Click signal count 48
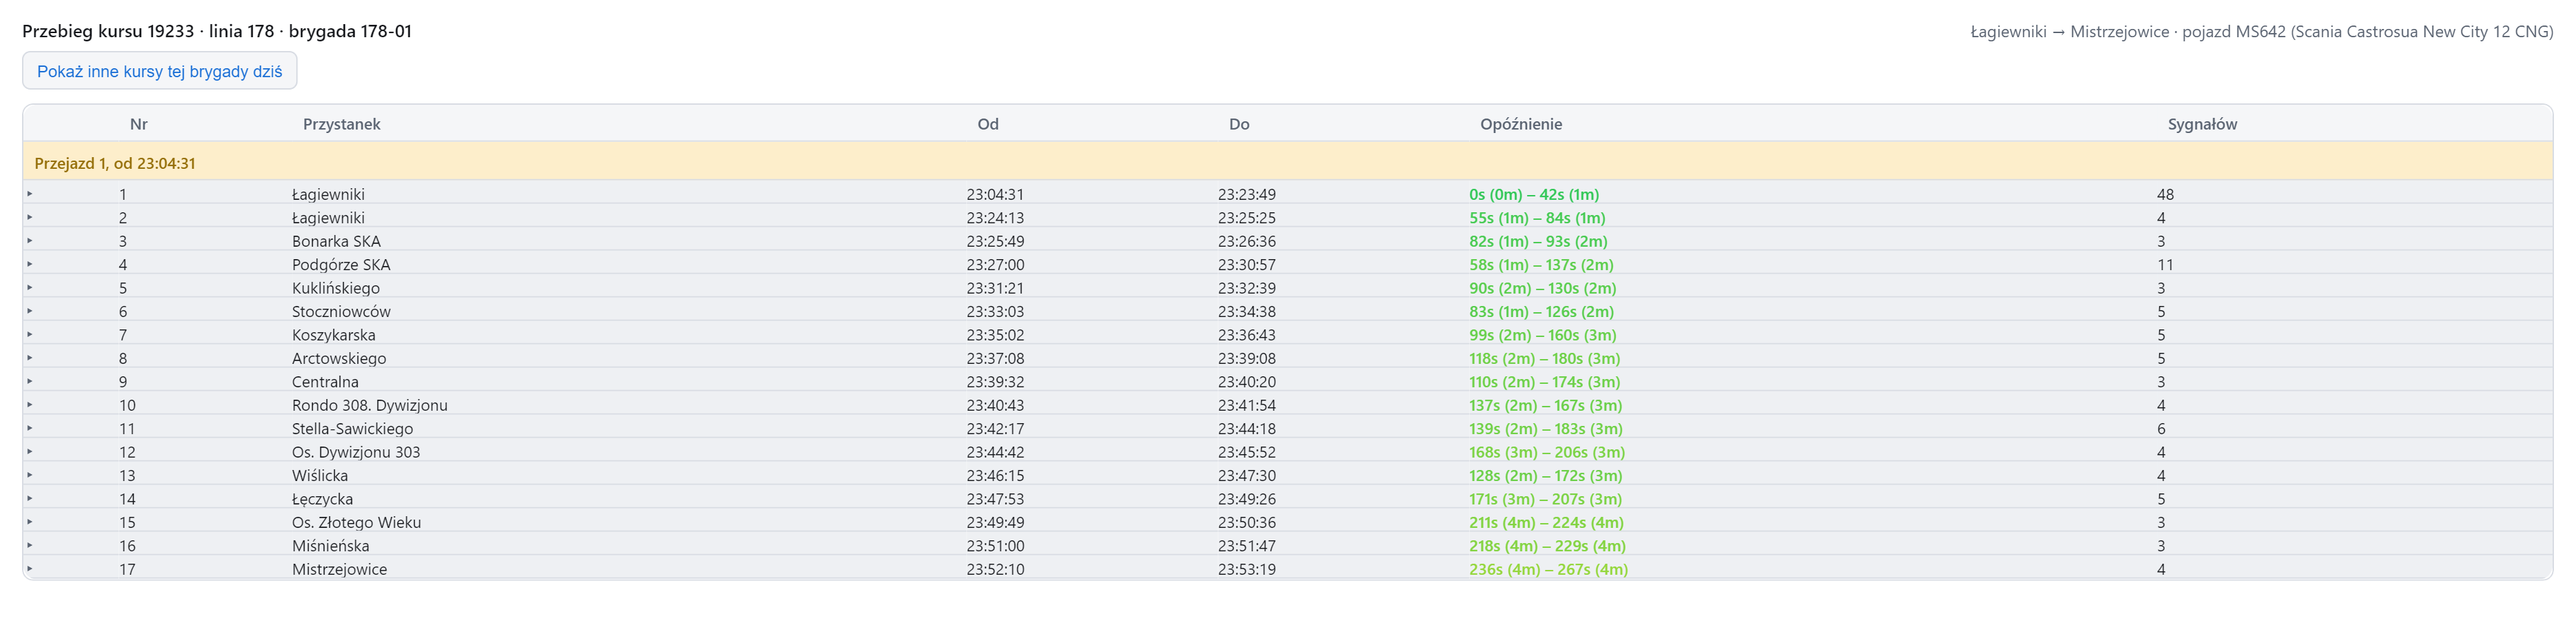The height and width of the screenshot is (623, 2576). [2165, 194]
